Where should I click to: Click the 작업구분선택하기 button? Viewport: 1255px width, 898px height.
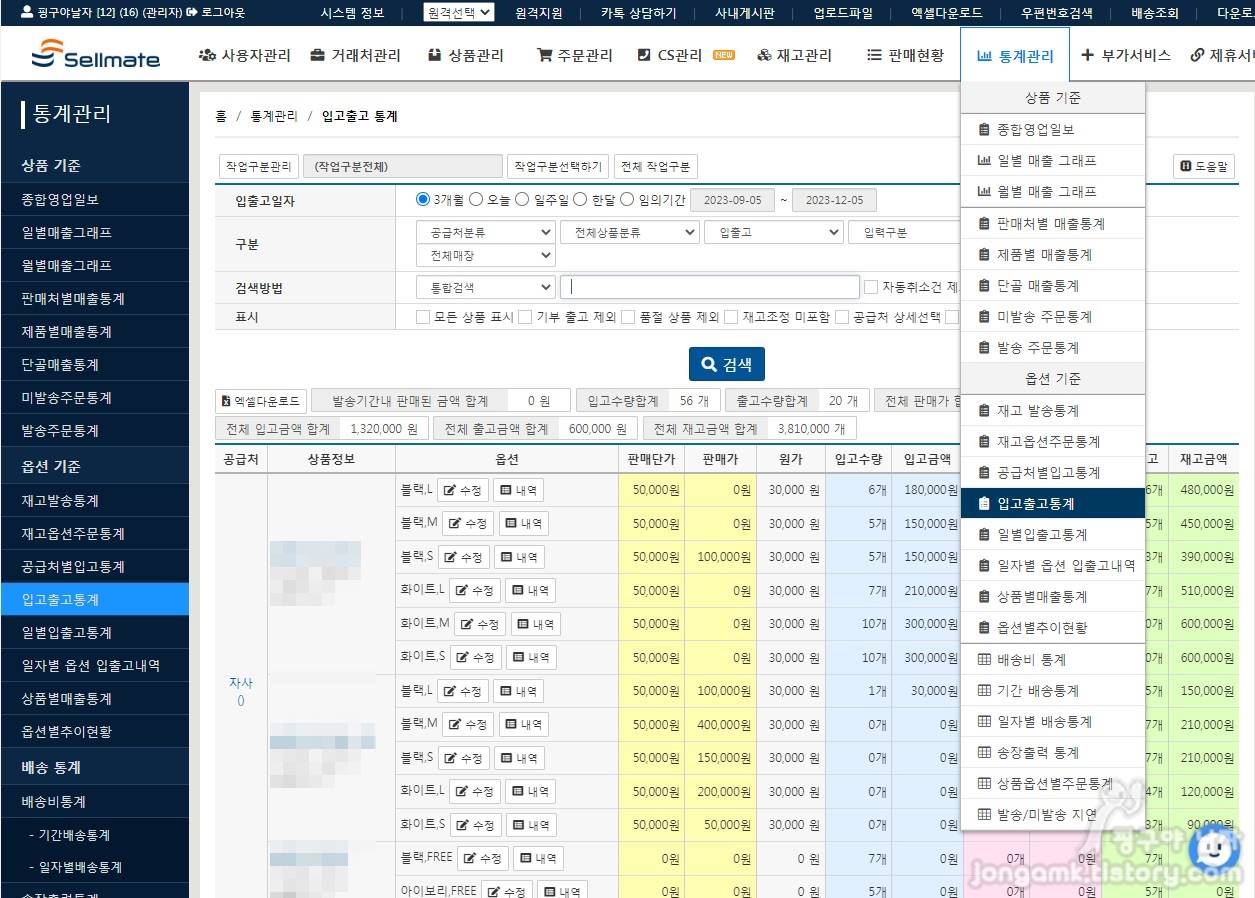(558, 167)
